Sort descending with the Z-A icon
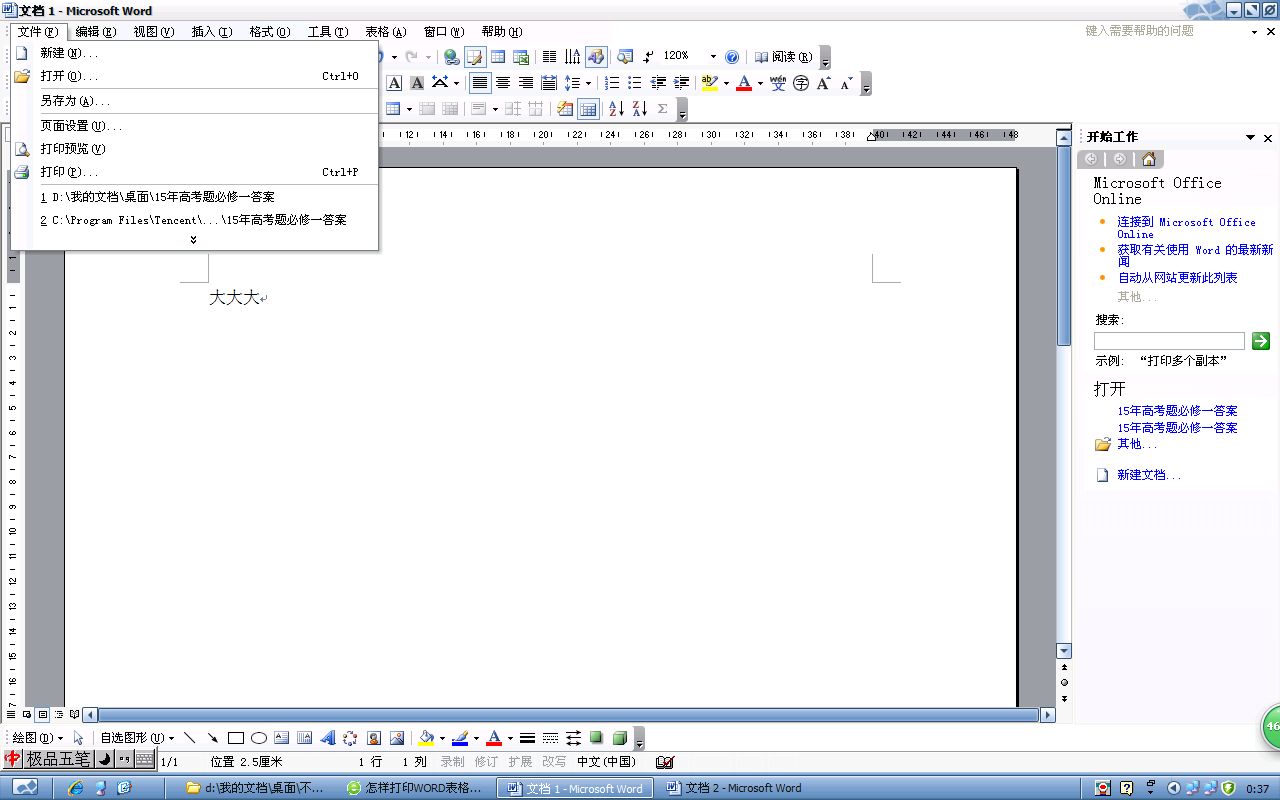The image size is (1280, 800). [639, 109]
